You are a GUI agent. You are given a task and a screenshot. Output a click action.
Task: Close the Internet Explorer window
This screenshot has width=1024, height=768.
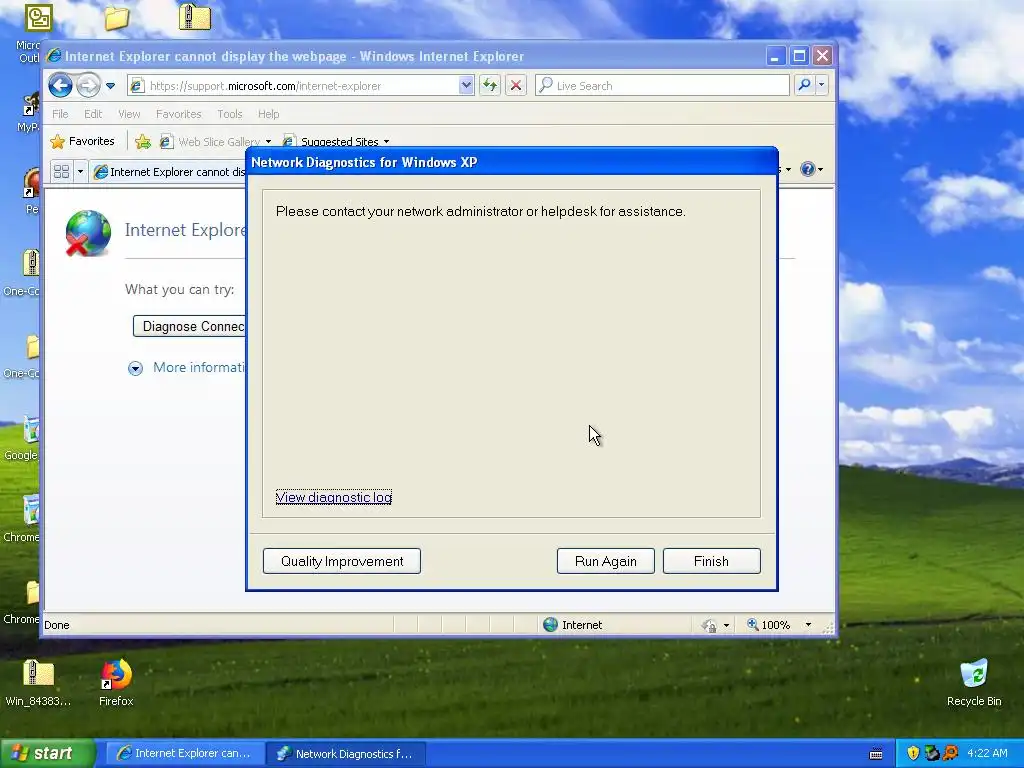click(822, 56)
